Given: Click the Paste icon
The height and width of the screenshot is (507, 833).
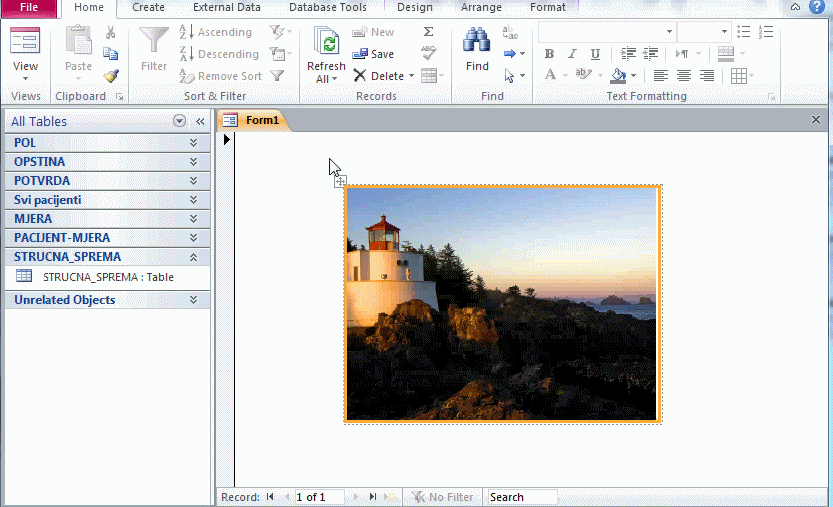Looking at the screenshot, I should (x=79, y=40).
